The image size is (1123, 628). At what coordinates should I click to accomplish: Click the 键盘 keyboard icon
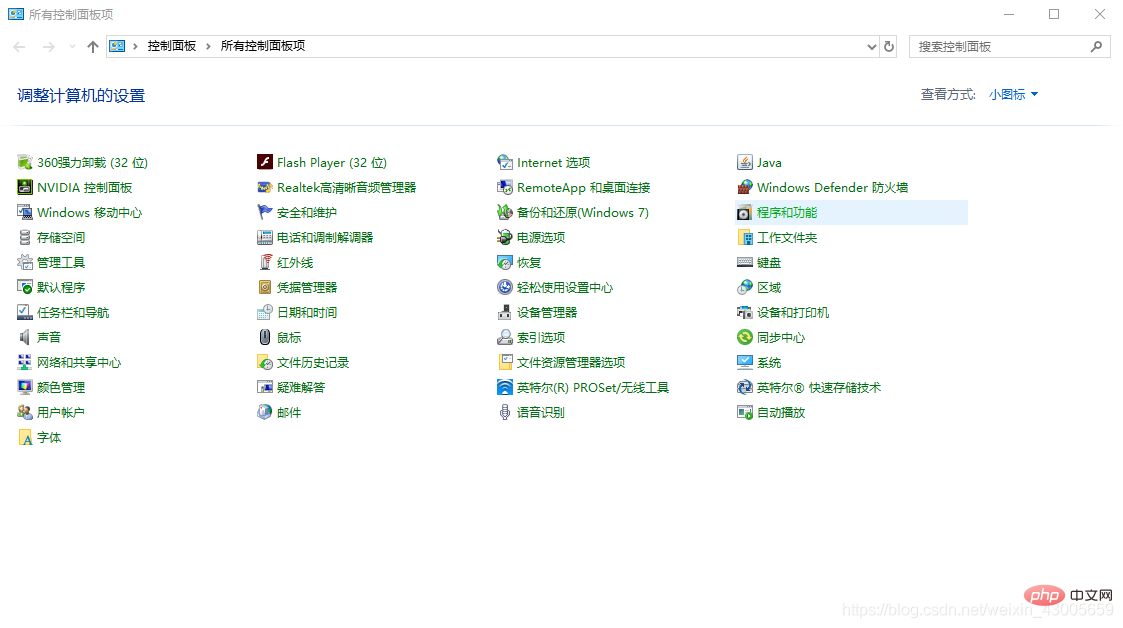tap(744, 263)
